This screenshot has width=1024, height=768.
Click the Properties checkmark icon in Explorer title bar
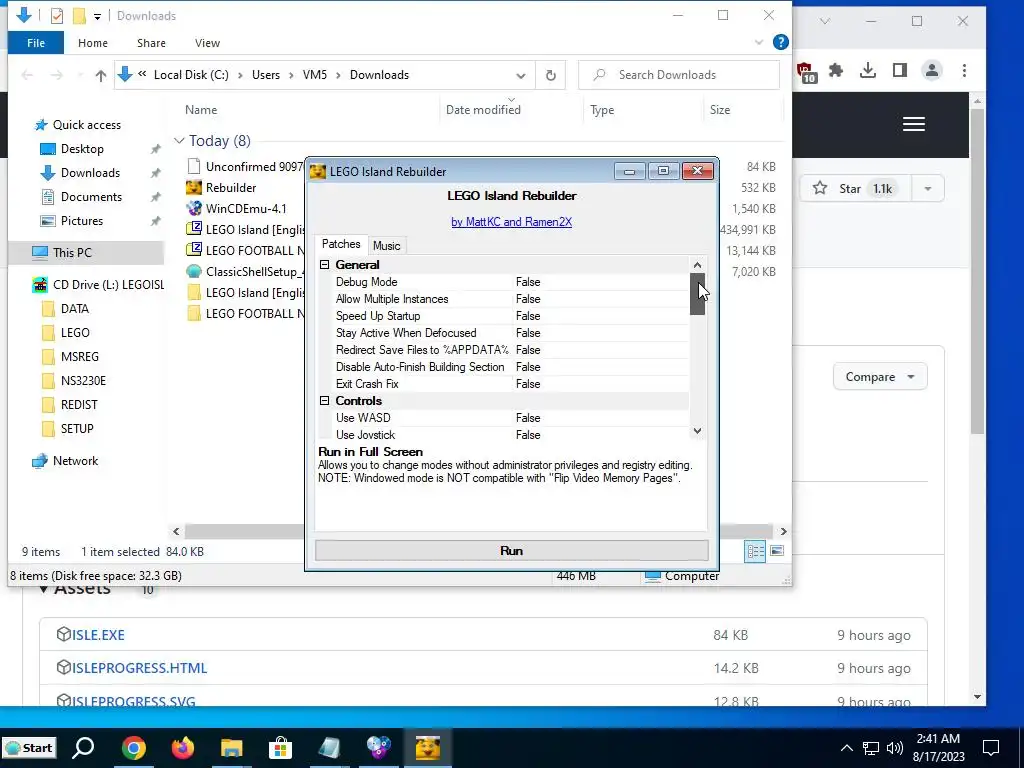[x=57, y=16]
